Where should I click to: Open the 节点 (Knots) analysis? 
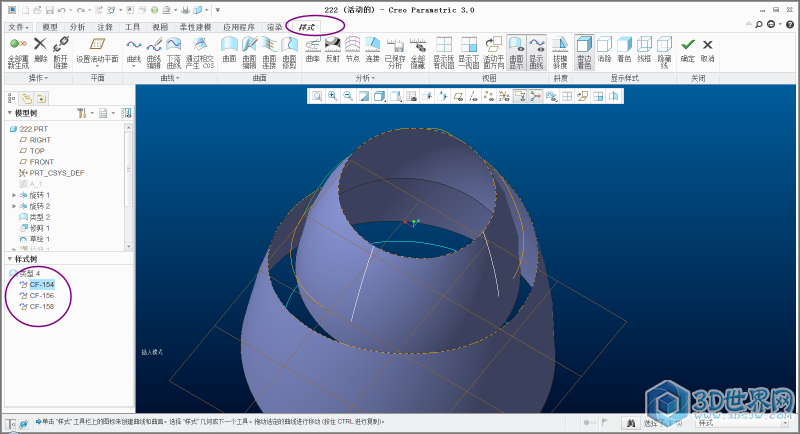[353, 44]
